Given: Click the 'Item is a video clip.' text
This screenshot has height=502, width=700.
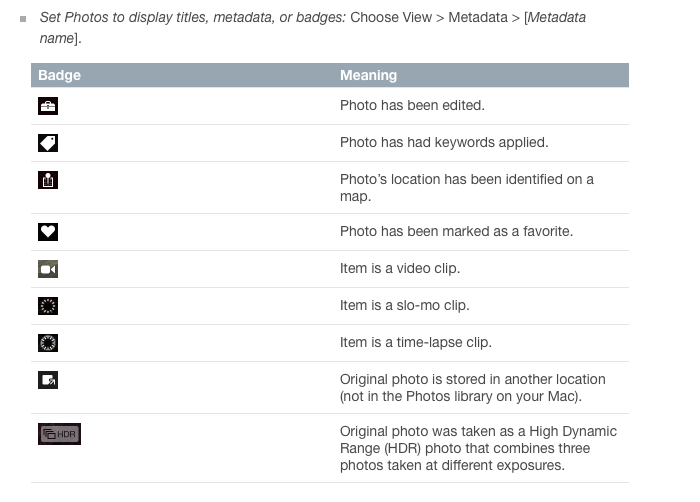Looking at the screenshot, I should 400,268.
